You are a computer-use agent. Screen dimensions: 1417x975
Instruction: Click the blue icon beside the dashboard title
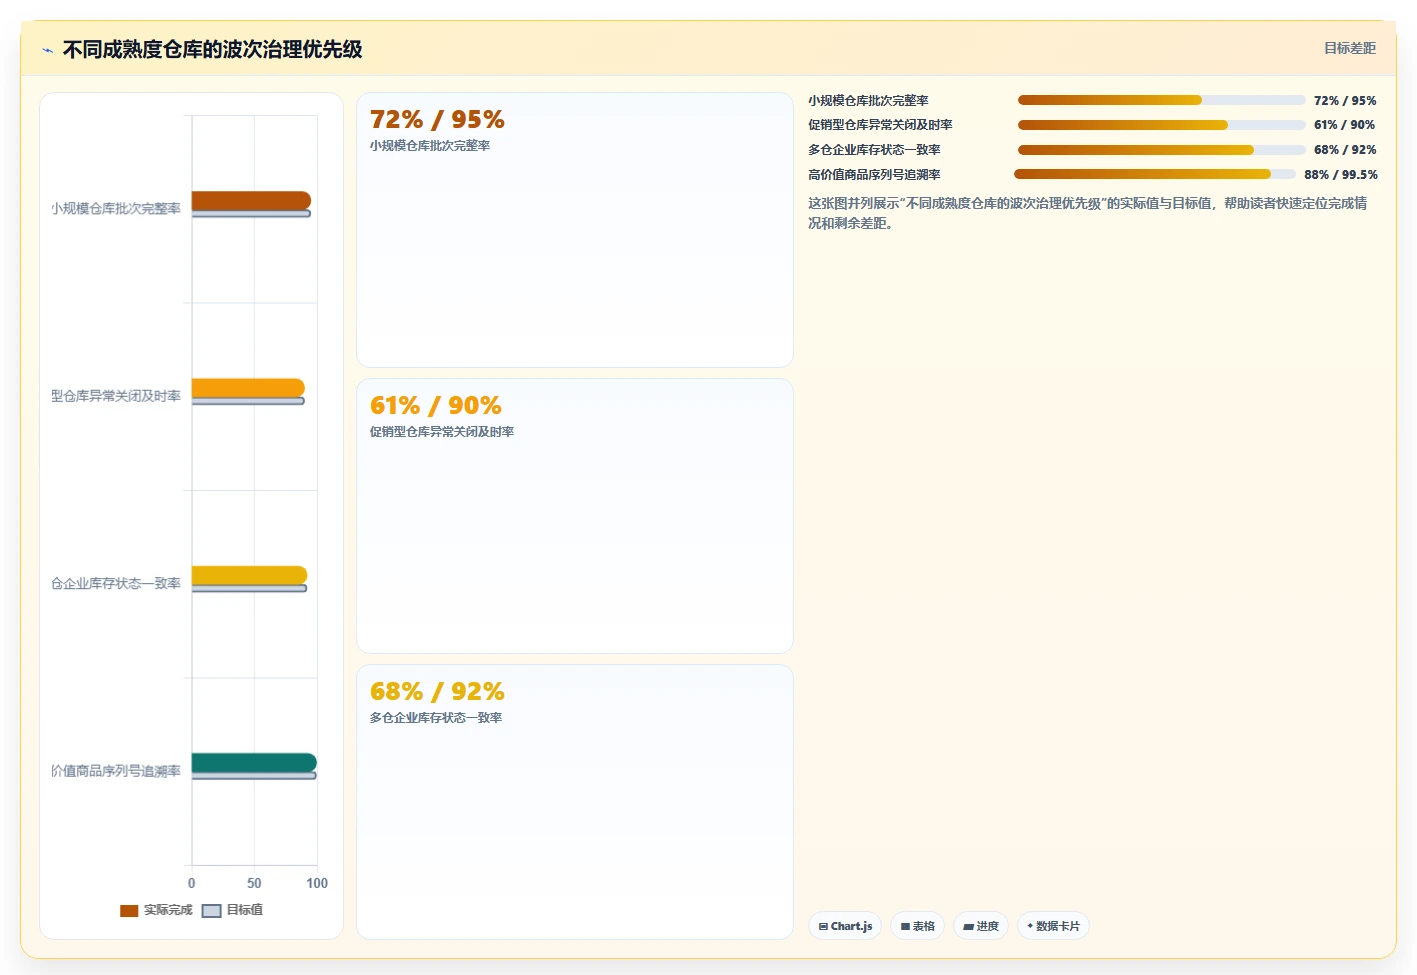[x=47, y=50]
